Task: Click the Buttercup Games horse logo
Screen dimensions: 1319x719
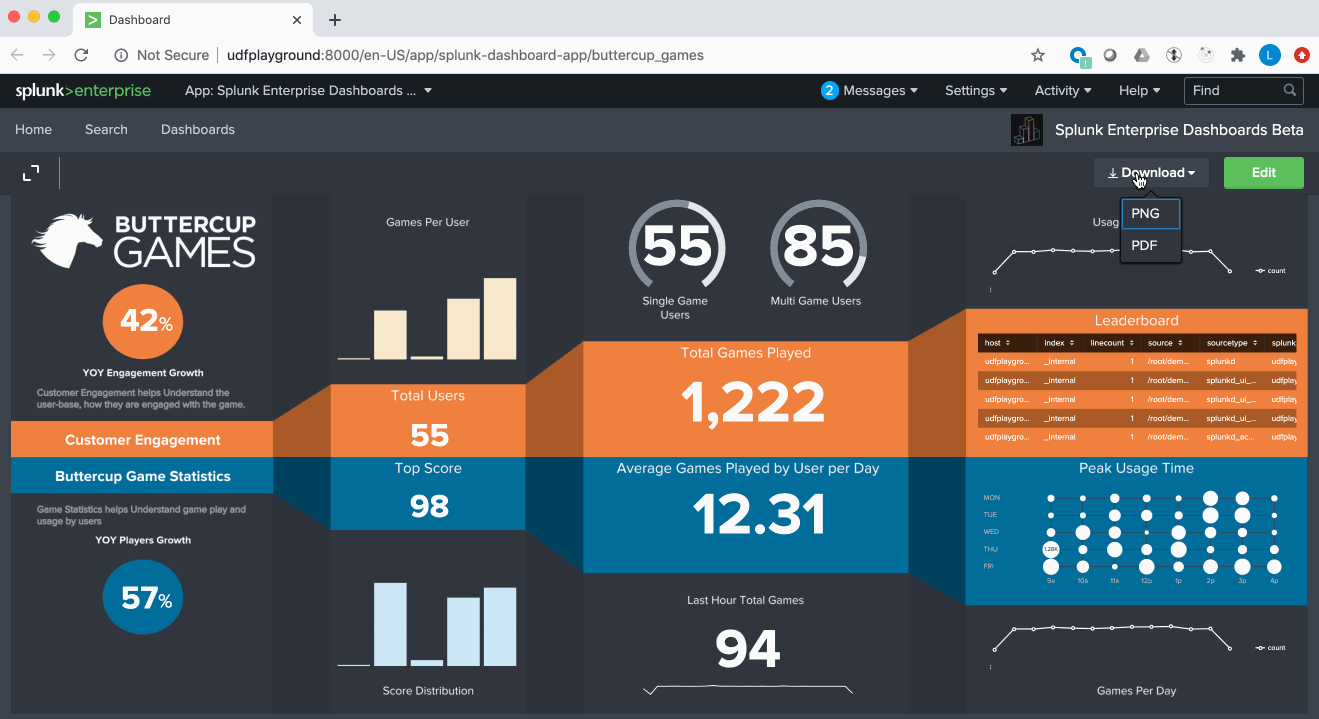Action: click(69, 240)
